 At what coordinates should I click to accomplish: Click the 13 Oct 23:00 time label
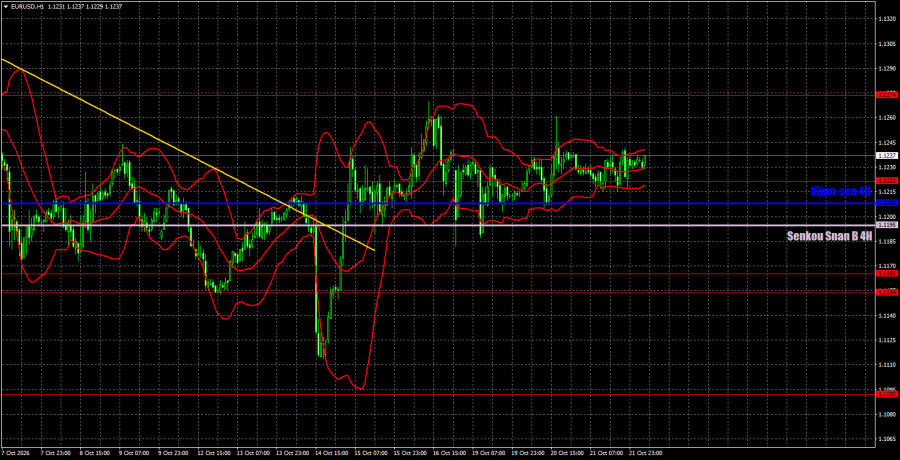pyautogui.click(x=292, y=453)
